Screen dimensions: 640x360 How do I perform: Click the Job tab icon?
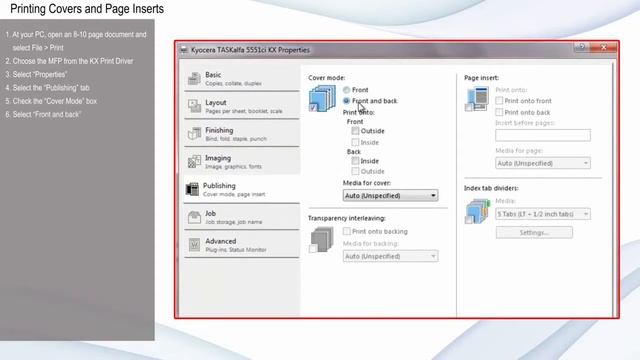tap(194, 217)
